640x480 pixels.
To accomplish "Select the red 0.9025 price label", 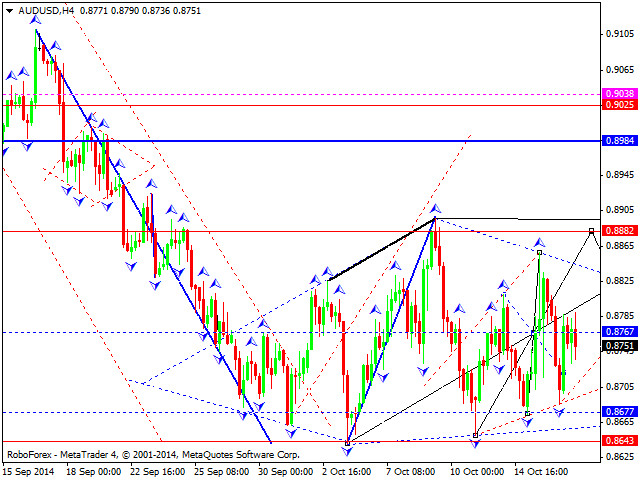I will (x=620, y=104).
